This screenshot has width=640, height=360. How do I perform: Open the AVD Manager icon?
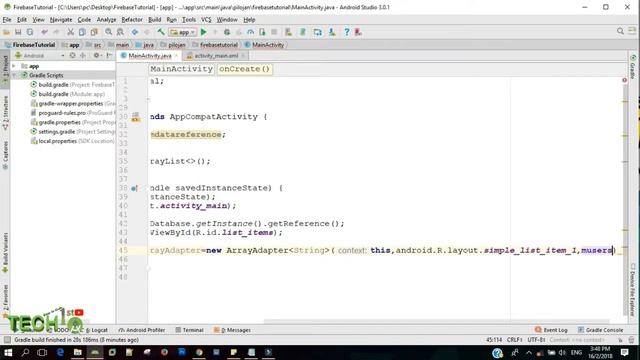coord(289,32)
